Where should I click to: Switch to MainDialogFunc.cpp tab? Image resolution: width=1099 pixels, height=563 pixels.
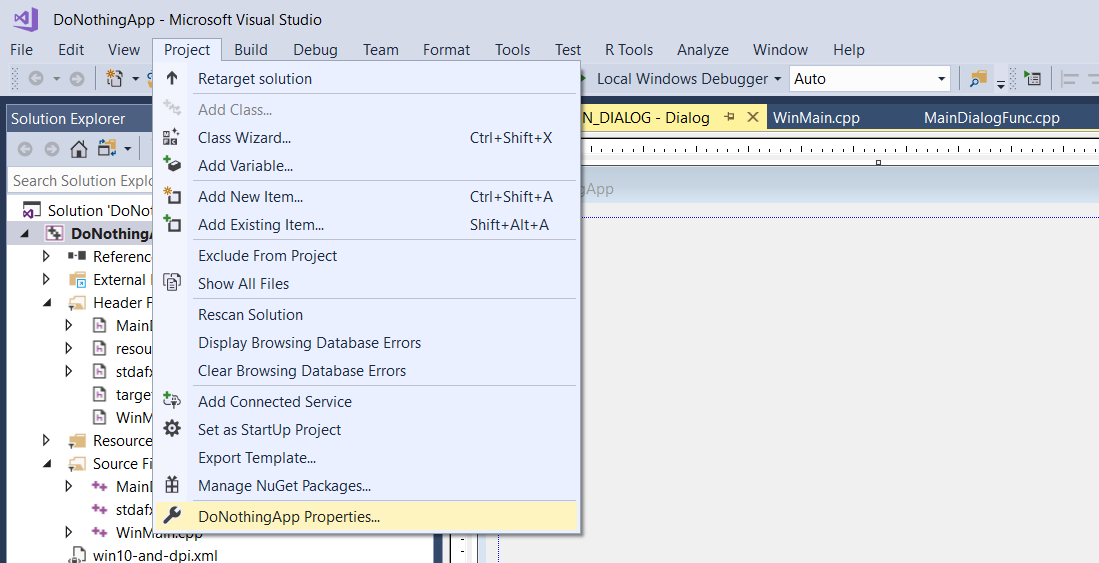coord(991,118)
